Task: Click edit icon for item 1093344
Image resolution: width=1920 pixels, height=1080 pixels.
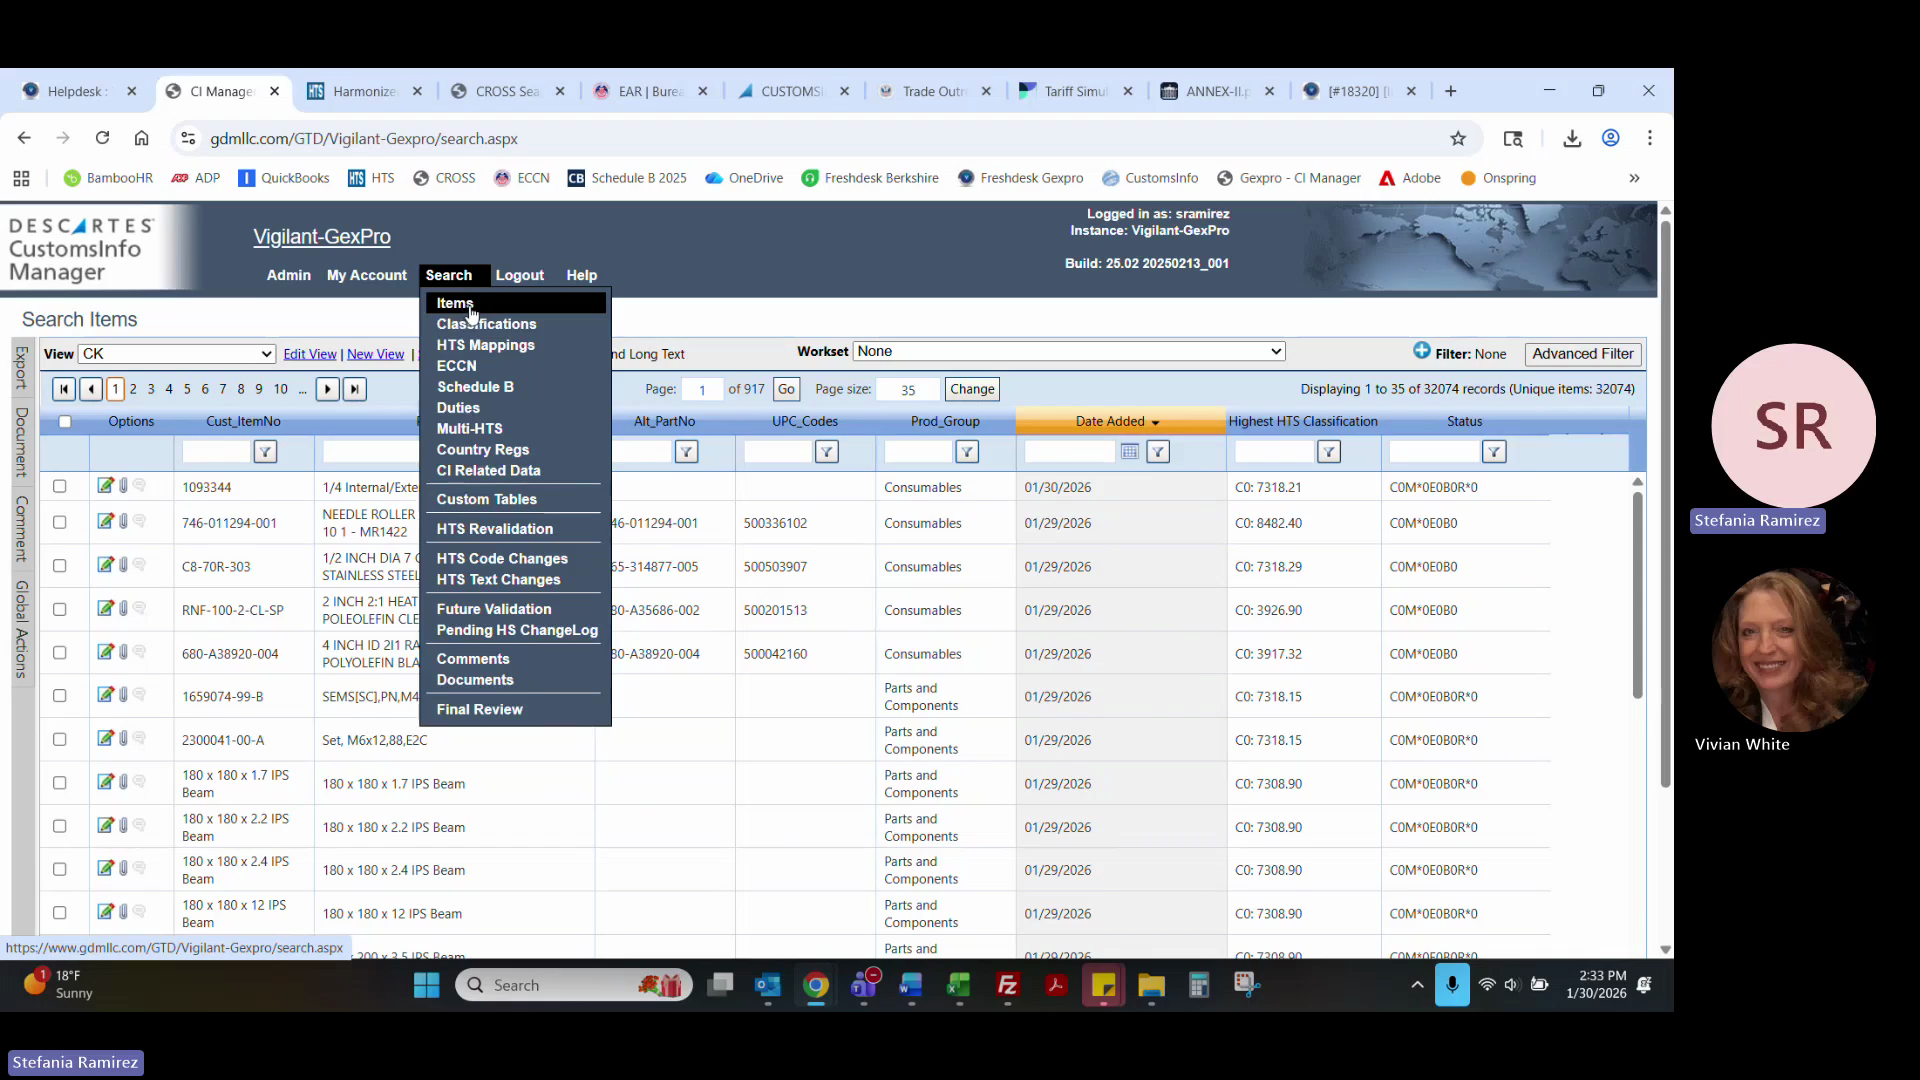Action: (x=105, y=486)
